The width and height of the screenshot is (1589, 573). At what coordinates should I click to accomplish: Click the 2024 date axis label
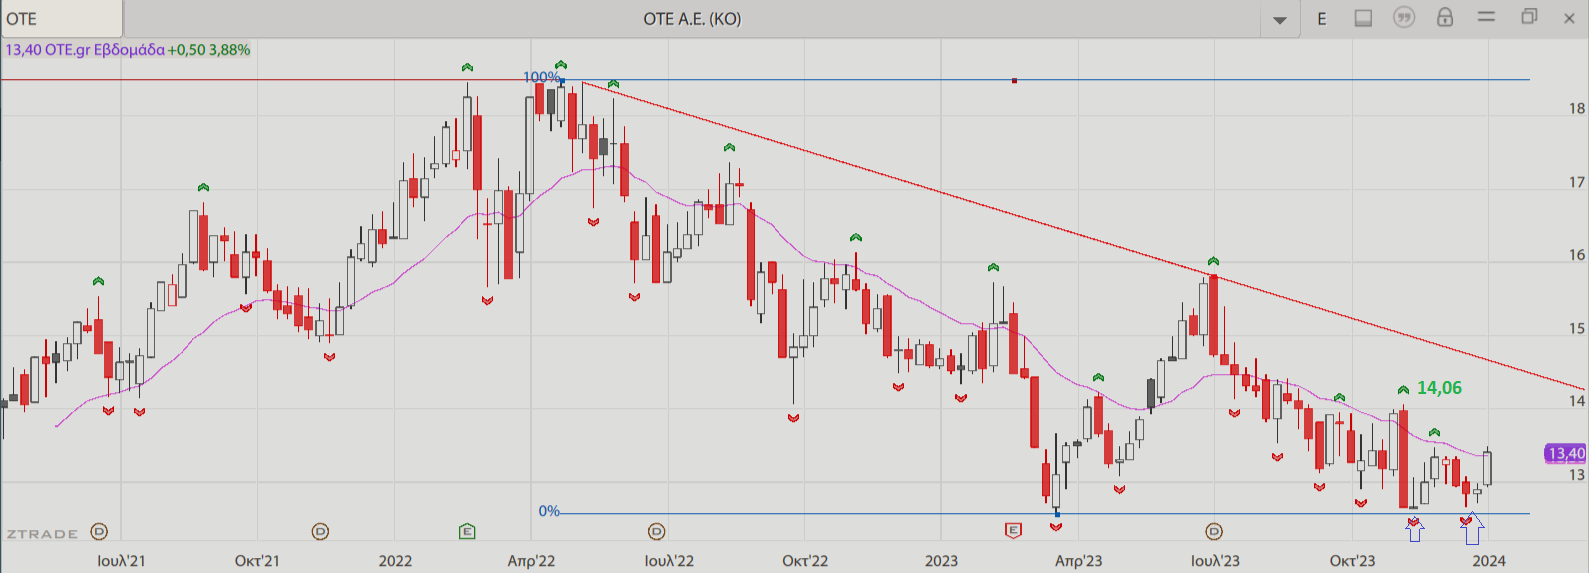tap(1489, 561)
